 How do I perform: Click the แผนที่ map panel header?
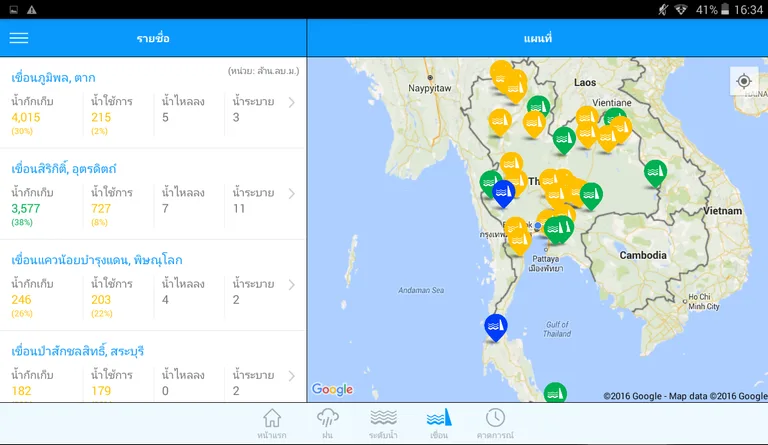click(x=538, y=38)
